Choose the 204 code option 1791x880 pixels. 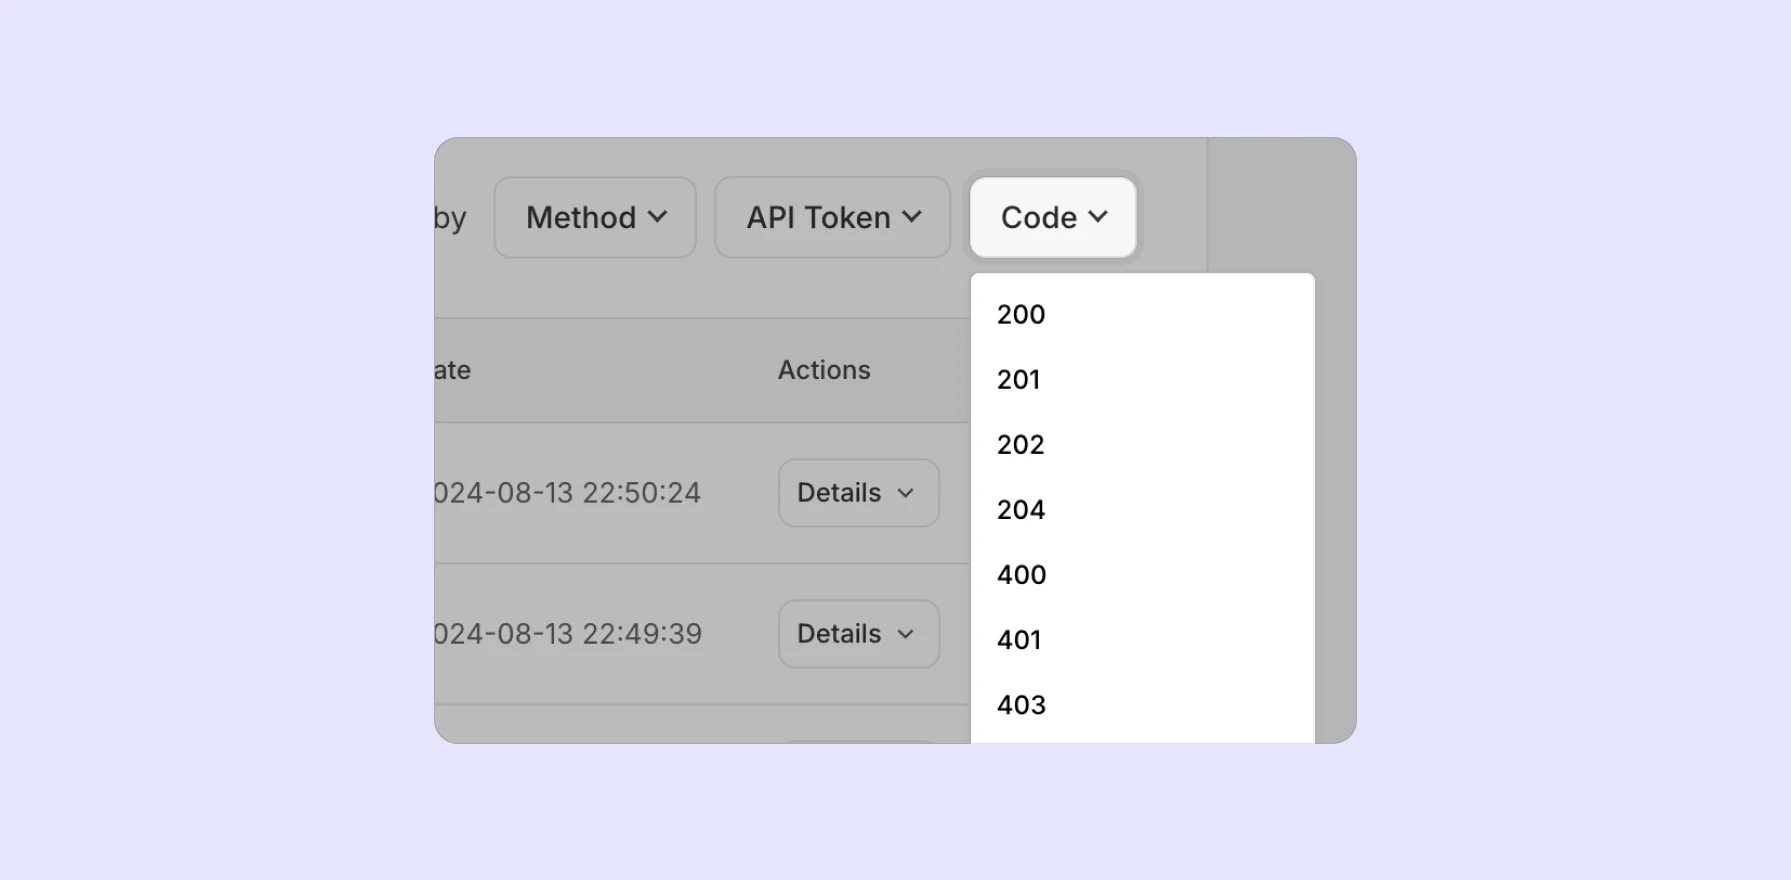[x=1021, y=509]
